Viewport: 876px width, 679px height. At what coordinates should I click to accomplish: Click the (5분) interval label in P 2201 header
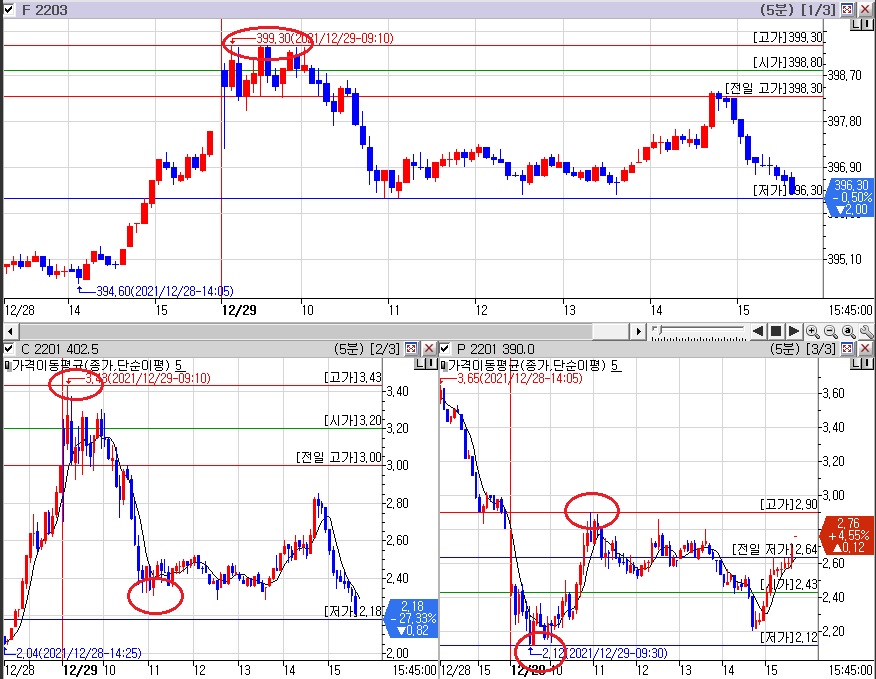(785, 349)
